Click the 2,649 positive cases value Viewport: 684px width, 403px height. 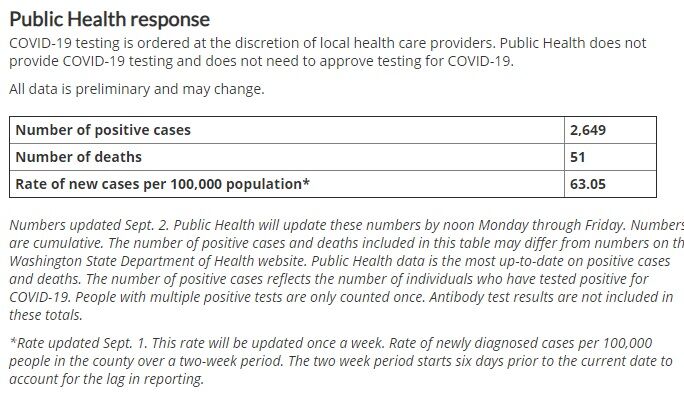pos(590,130)
